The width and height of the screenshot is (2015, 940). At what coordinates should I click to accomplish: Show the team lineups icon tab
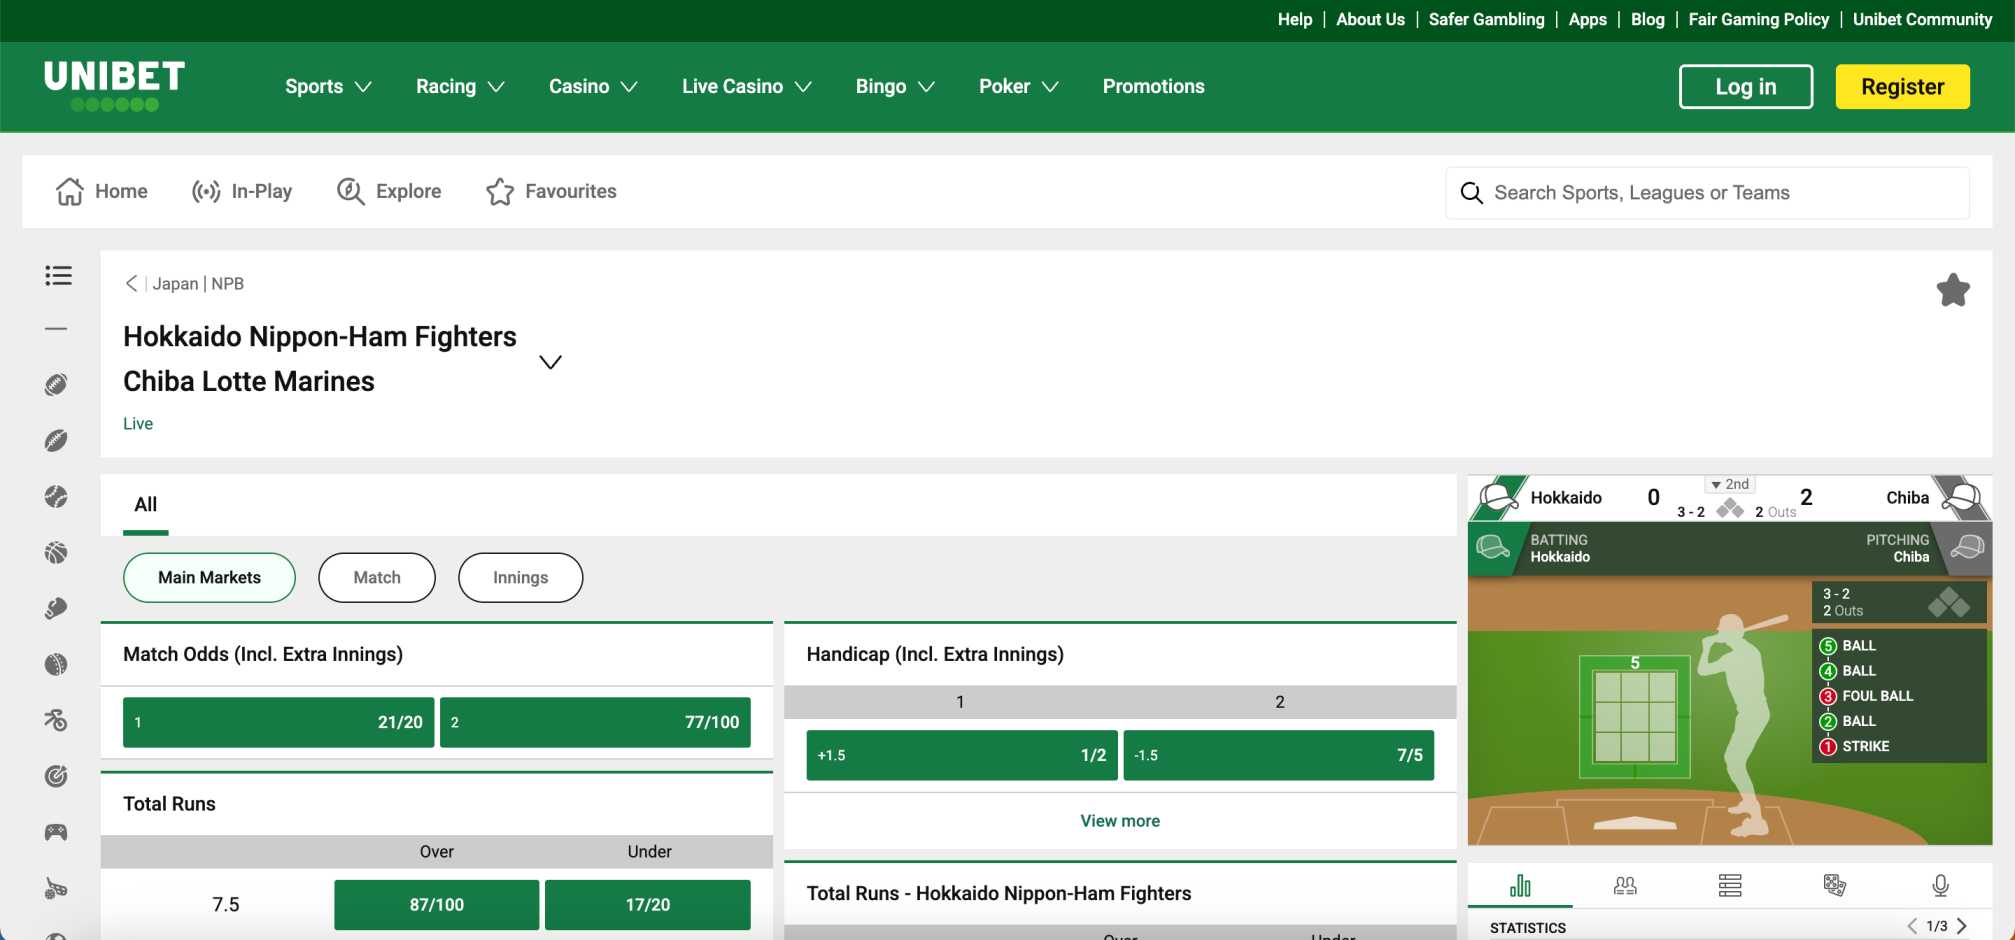point(1625,885)
